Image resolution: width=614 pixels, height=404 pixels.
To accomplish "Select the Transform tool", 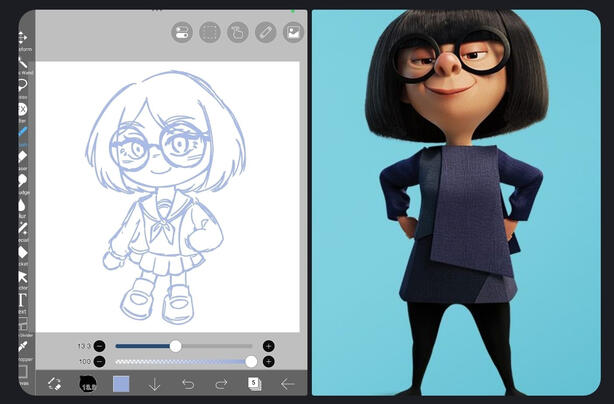I will (22, 37).
